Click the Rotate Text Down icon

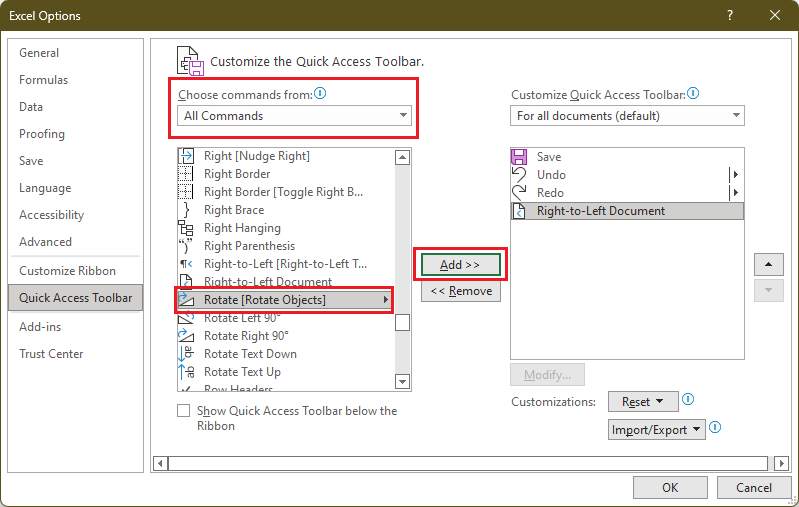[186, 354]
